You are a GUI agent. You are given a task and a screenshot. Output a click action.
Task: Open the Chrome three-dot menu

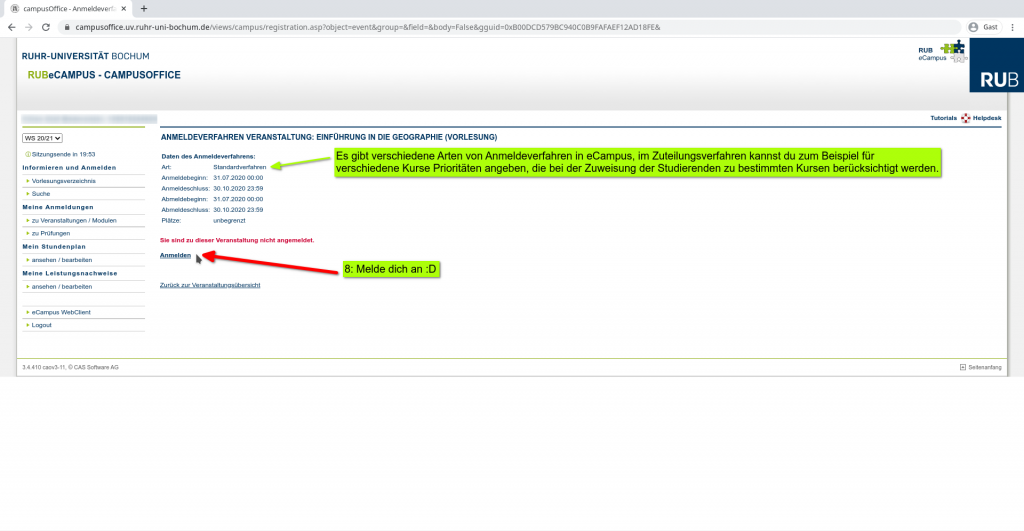[x=1010, y=27]
